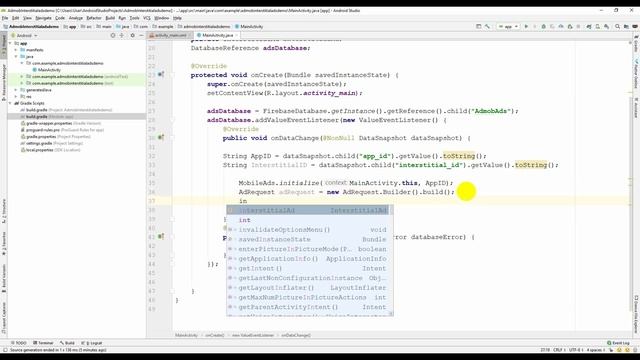Open the app run configuration dropdown
The width and height of the screenshot is (640, 360).
(508, 27)
